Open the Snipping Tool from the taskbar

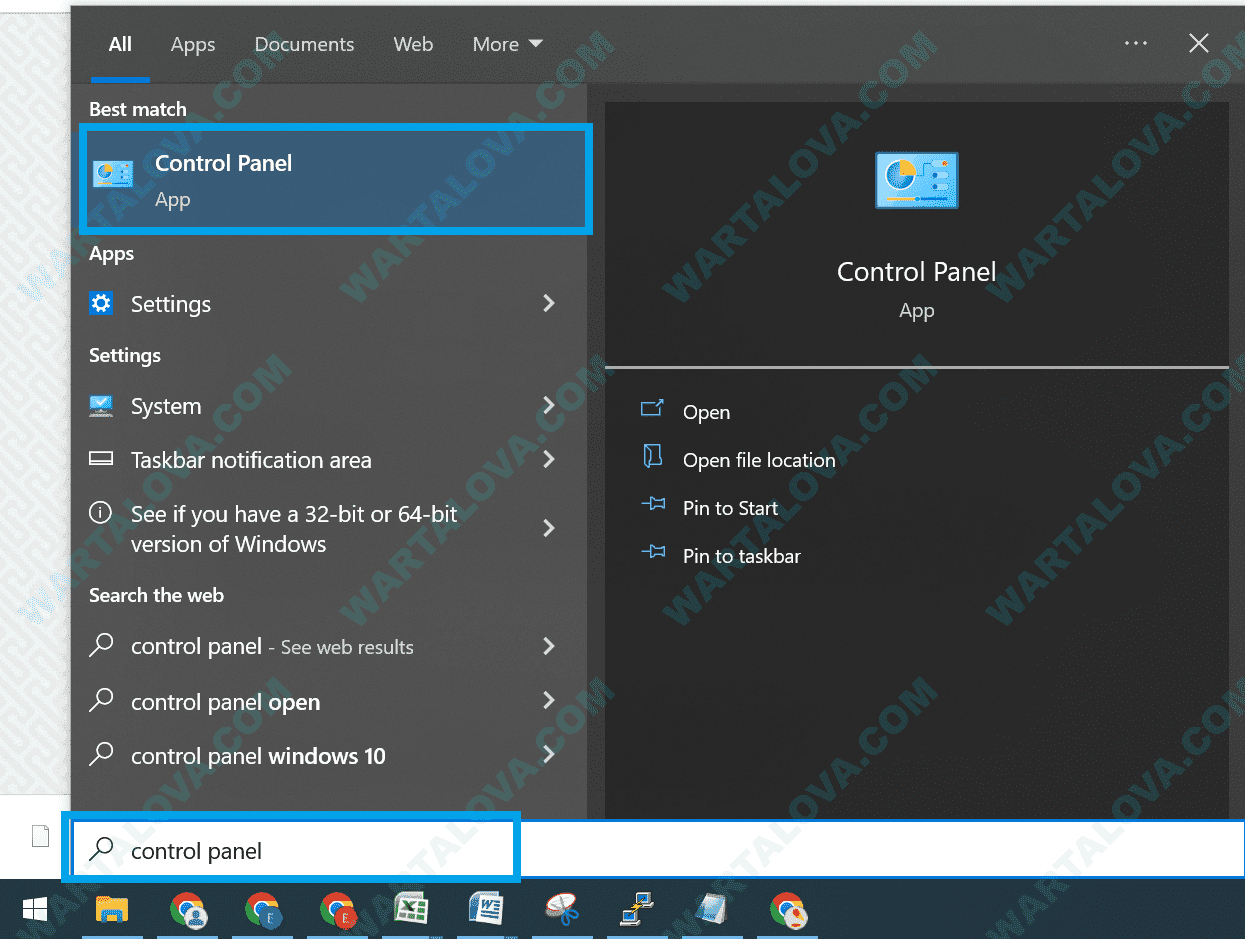pyautogui.click(x=562, y=911)
